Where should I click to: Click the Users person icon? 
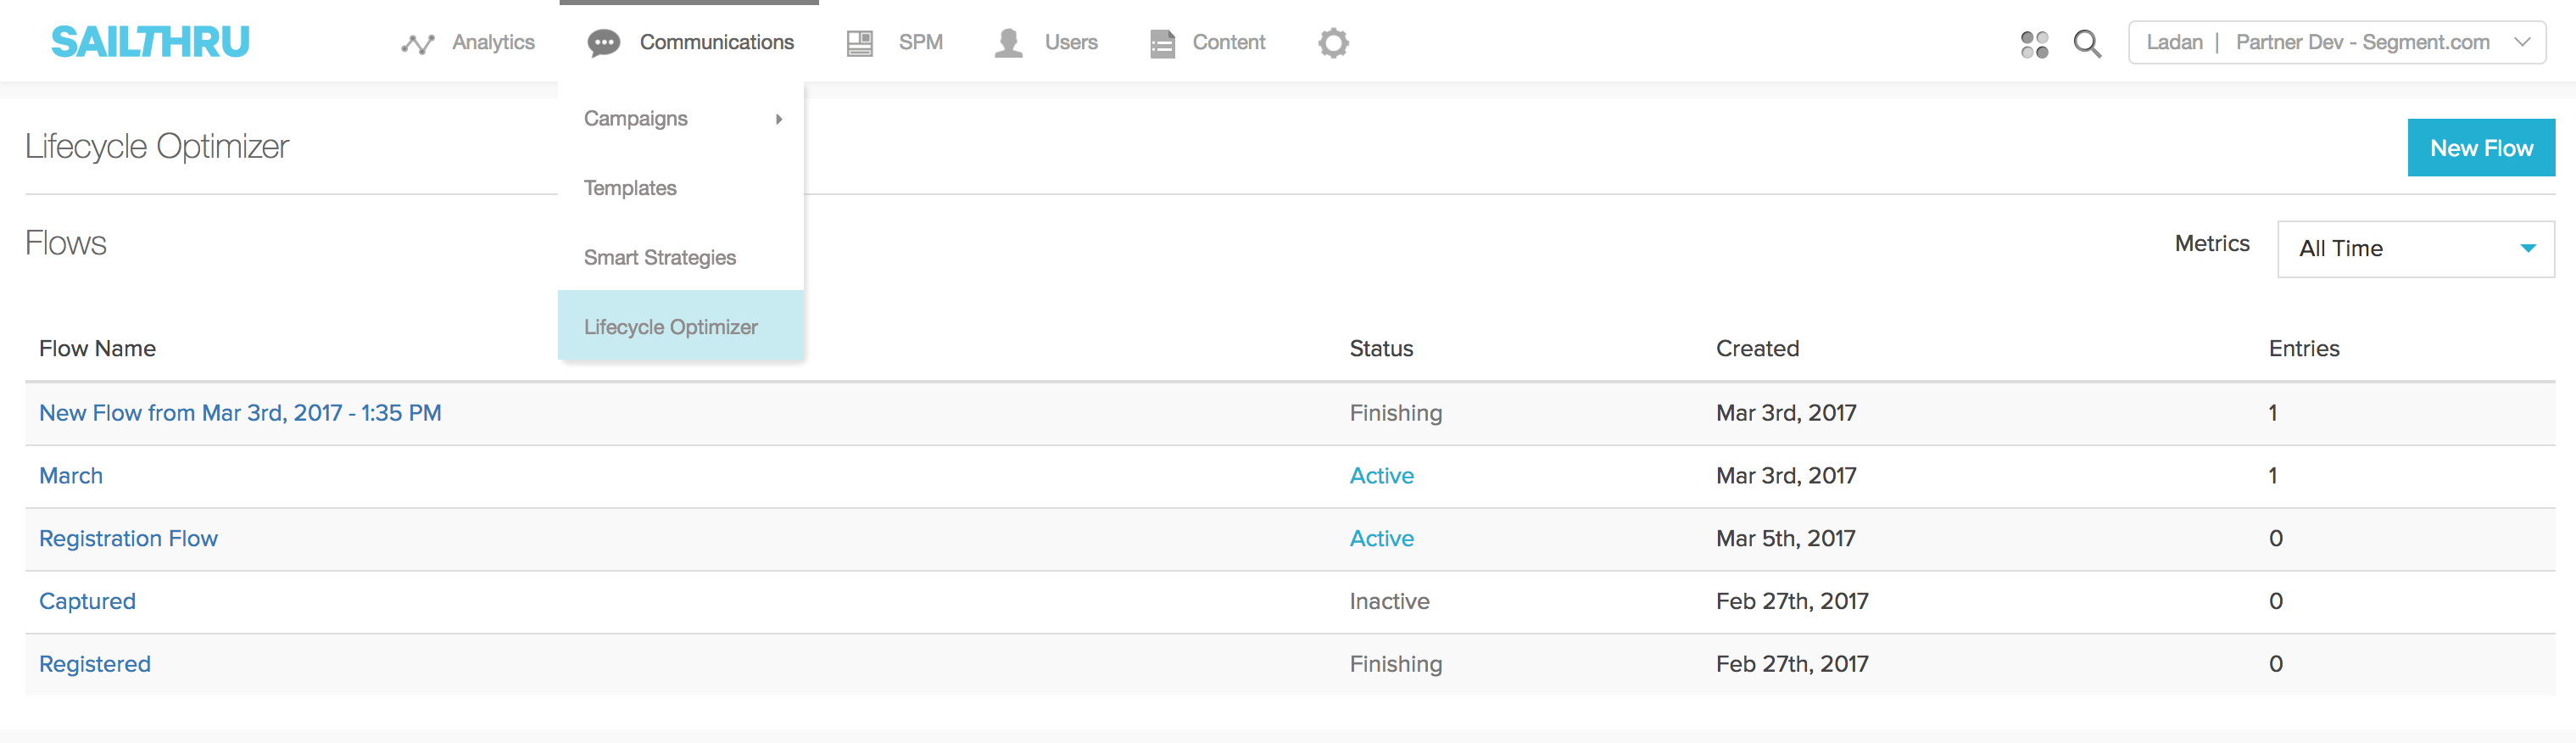tap(1008, 43)
